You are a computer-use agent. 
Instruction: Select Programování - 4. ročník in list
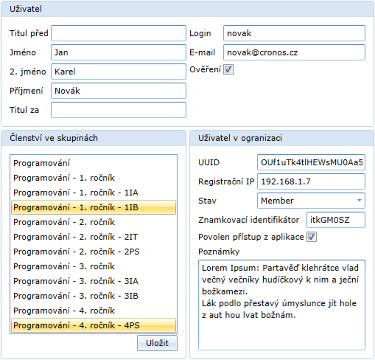tap(93, 311)
